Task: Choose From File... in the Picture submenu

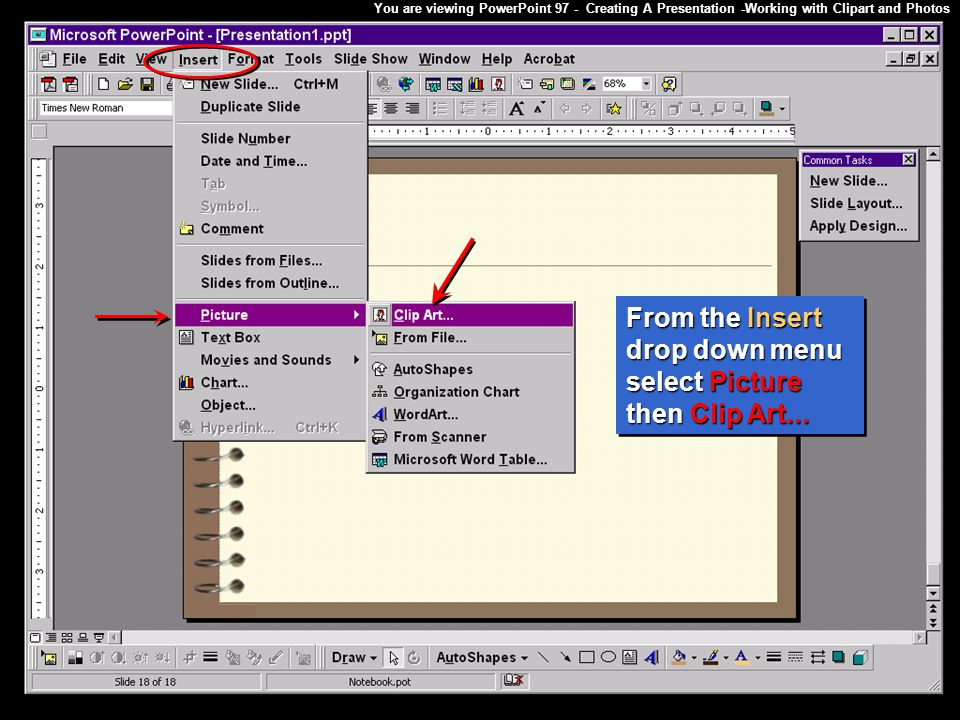Action: pos(470,337)
